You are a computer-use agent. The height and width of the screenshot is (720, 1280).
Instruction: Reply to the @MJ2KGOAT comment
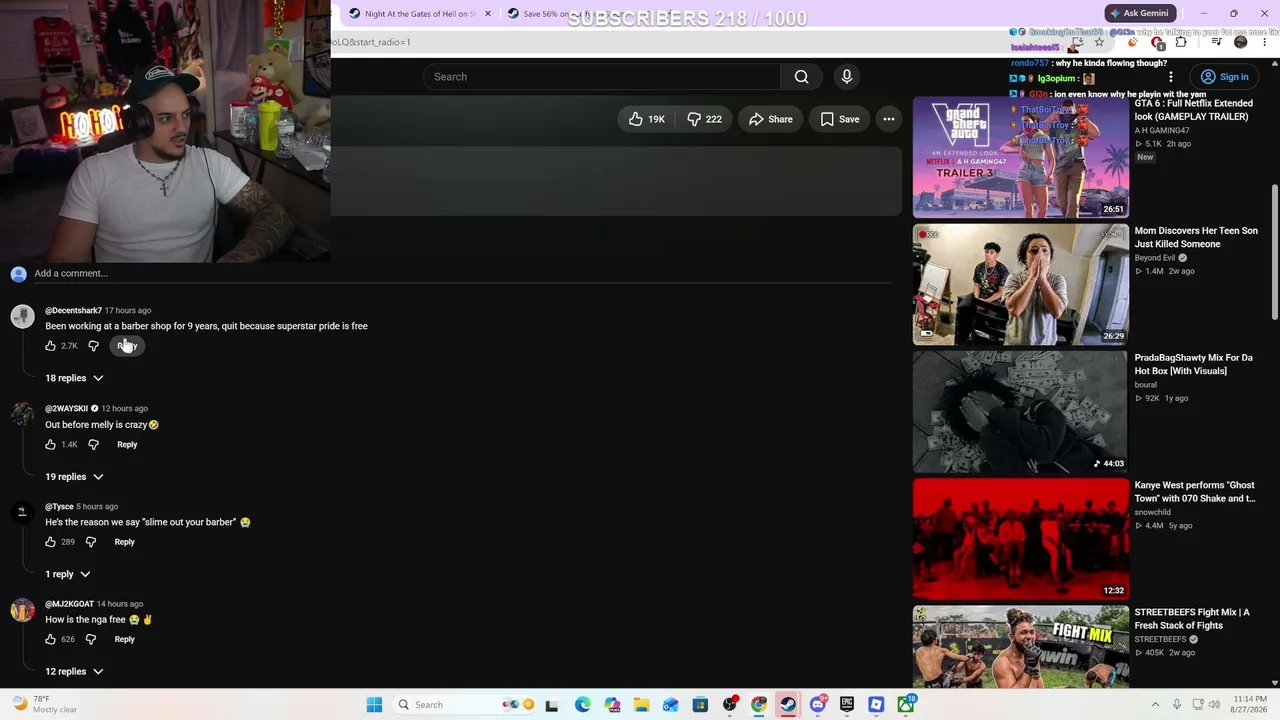tap(124, 639)
